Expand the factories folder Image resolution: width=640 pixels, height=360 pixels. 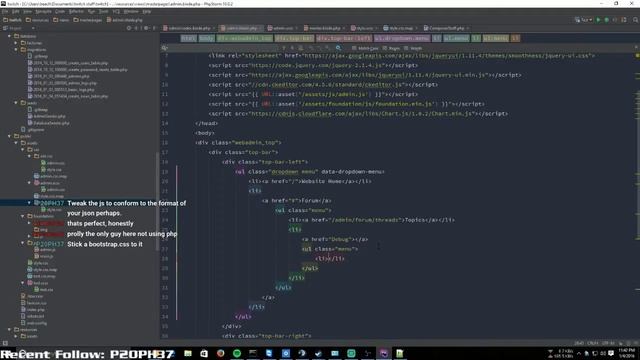pyautogui.click(x=16, y=43)
